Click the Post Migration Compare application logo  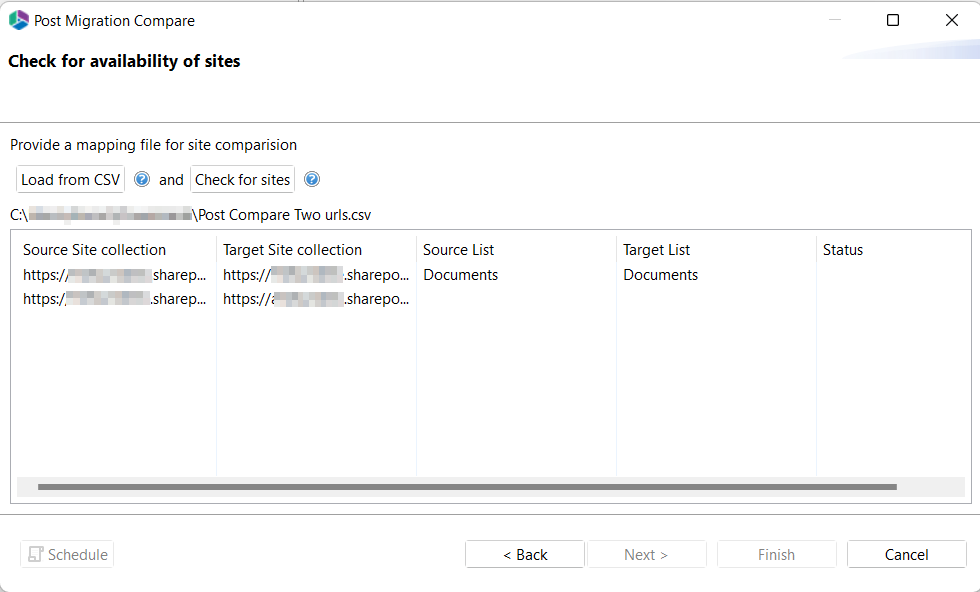(x=17, y=19)
